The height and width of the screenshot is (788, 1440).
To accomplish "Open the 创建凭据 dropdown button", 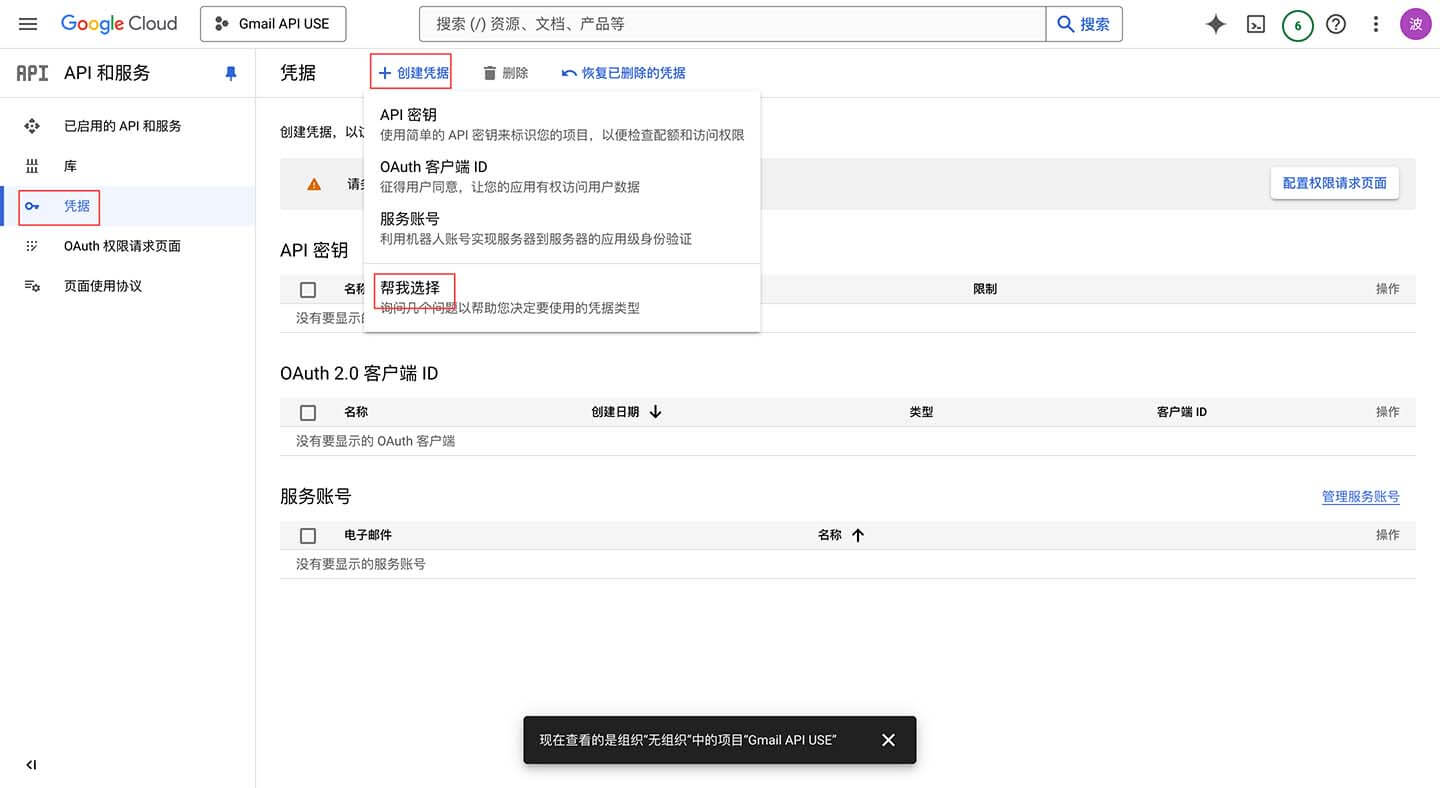I will [x=411, y=73].
